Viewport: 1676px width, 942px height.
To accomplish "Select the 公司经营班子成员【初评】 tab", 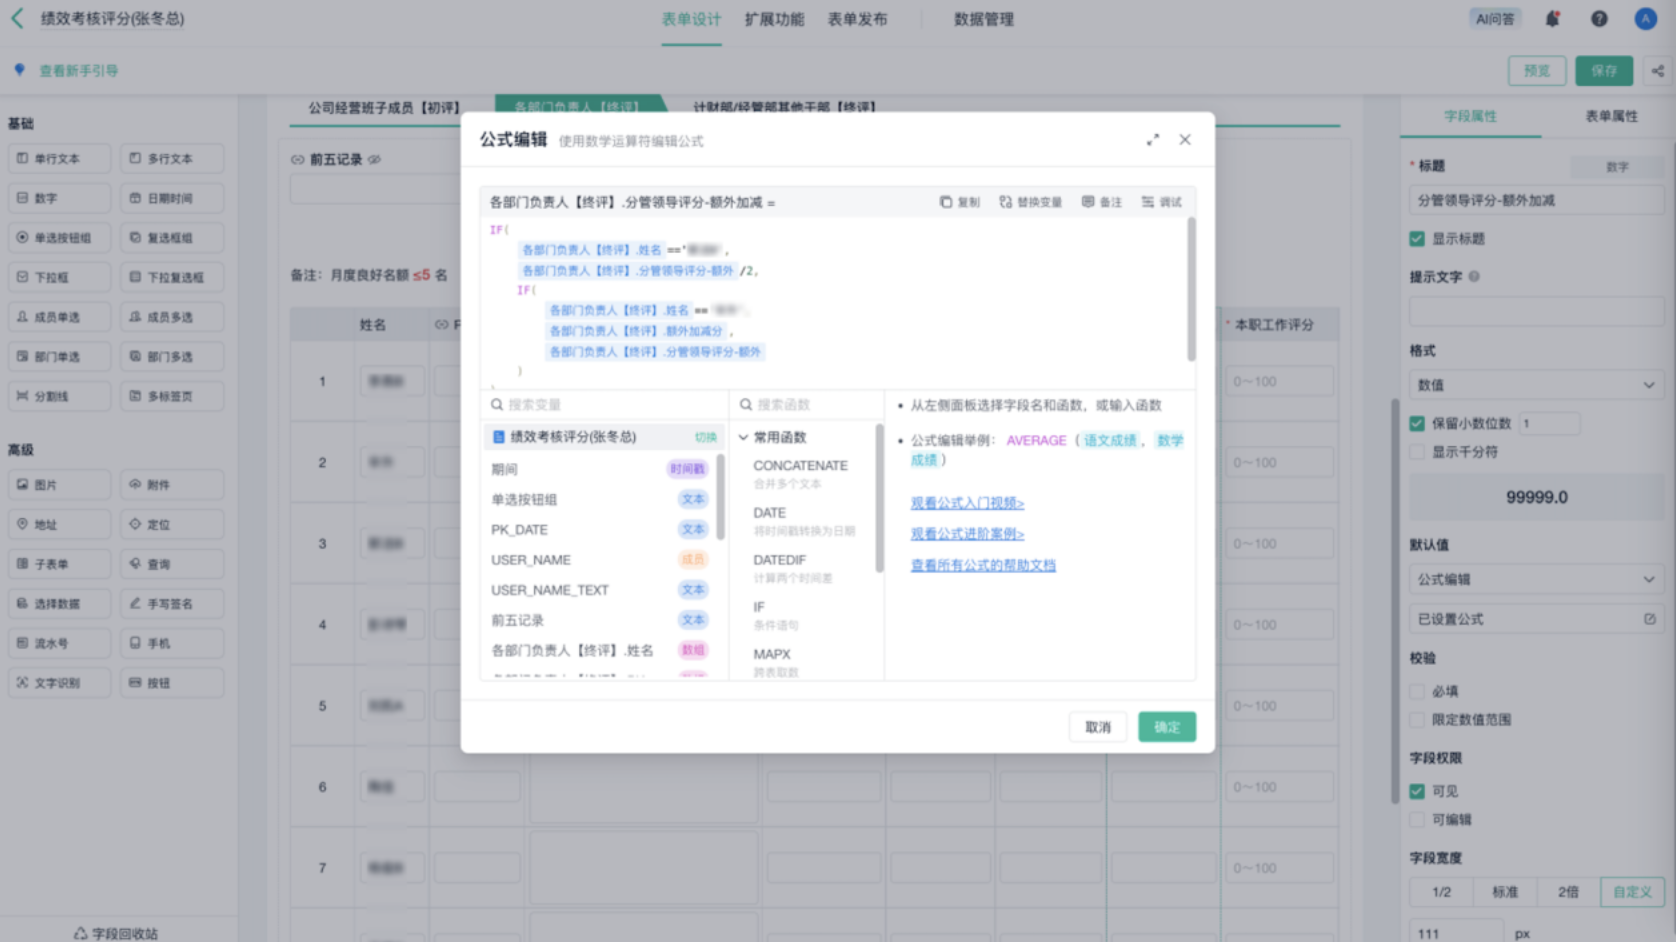I will pyautogui.click(x=385, y=107).
